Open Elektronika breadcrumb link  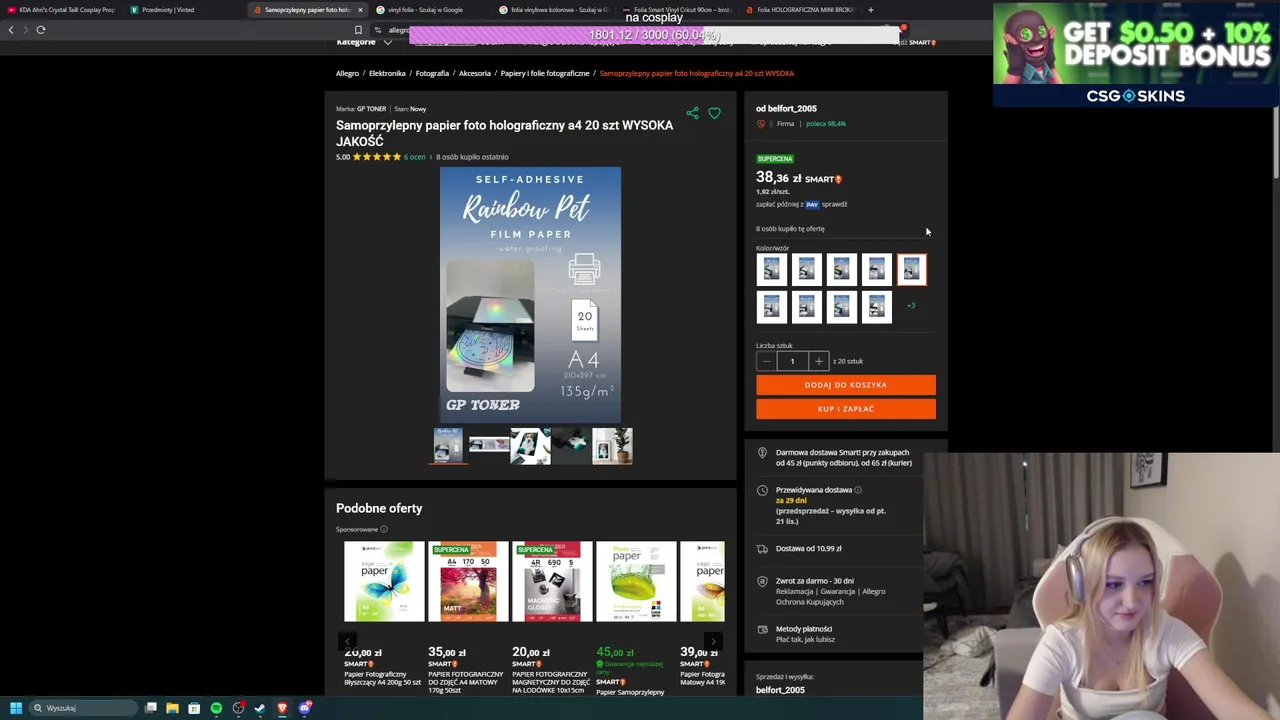(387, 73)
